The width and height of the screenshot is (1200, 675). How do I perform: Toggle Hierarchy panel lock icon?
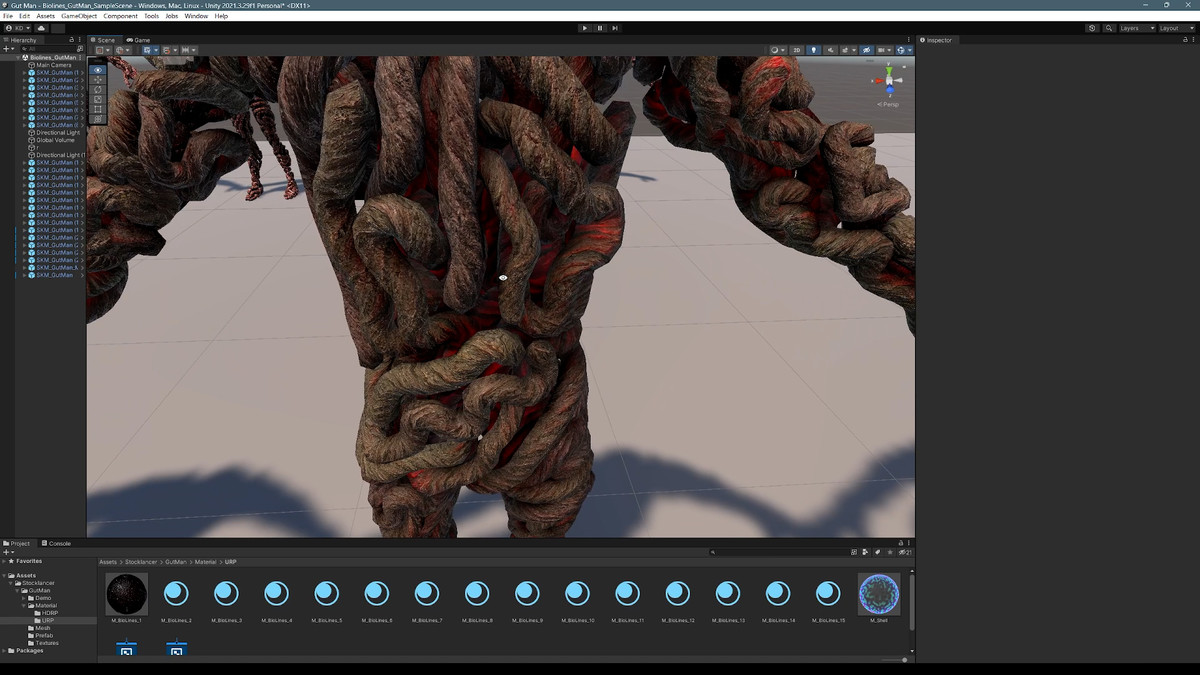tap(71, 40)
